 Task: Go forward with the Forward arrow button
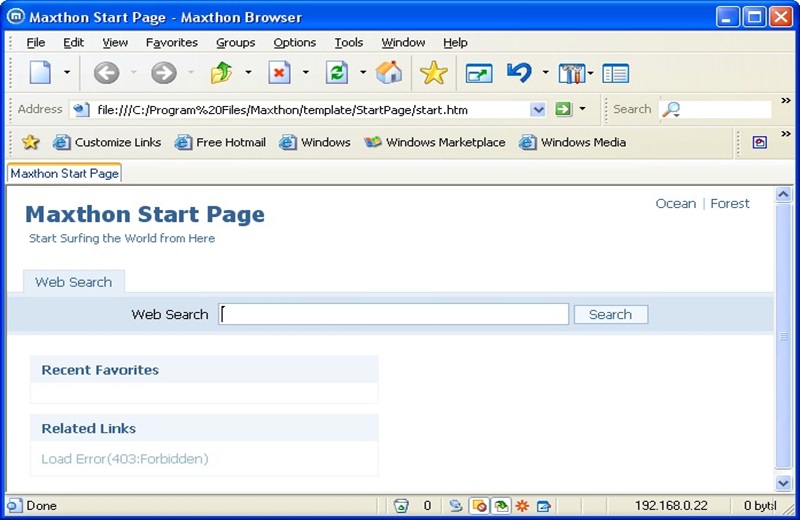[x=164, y=73]
